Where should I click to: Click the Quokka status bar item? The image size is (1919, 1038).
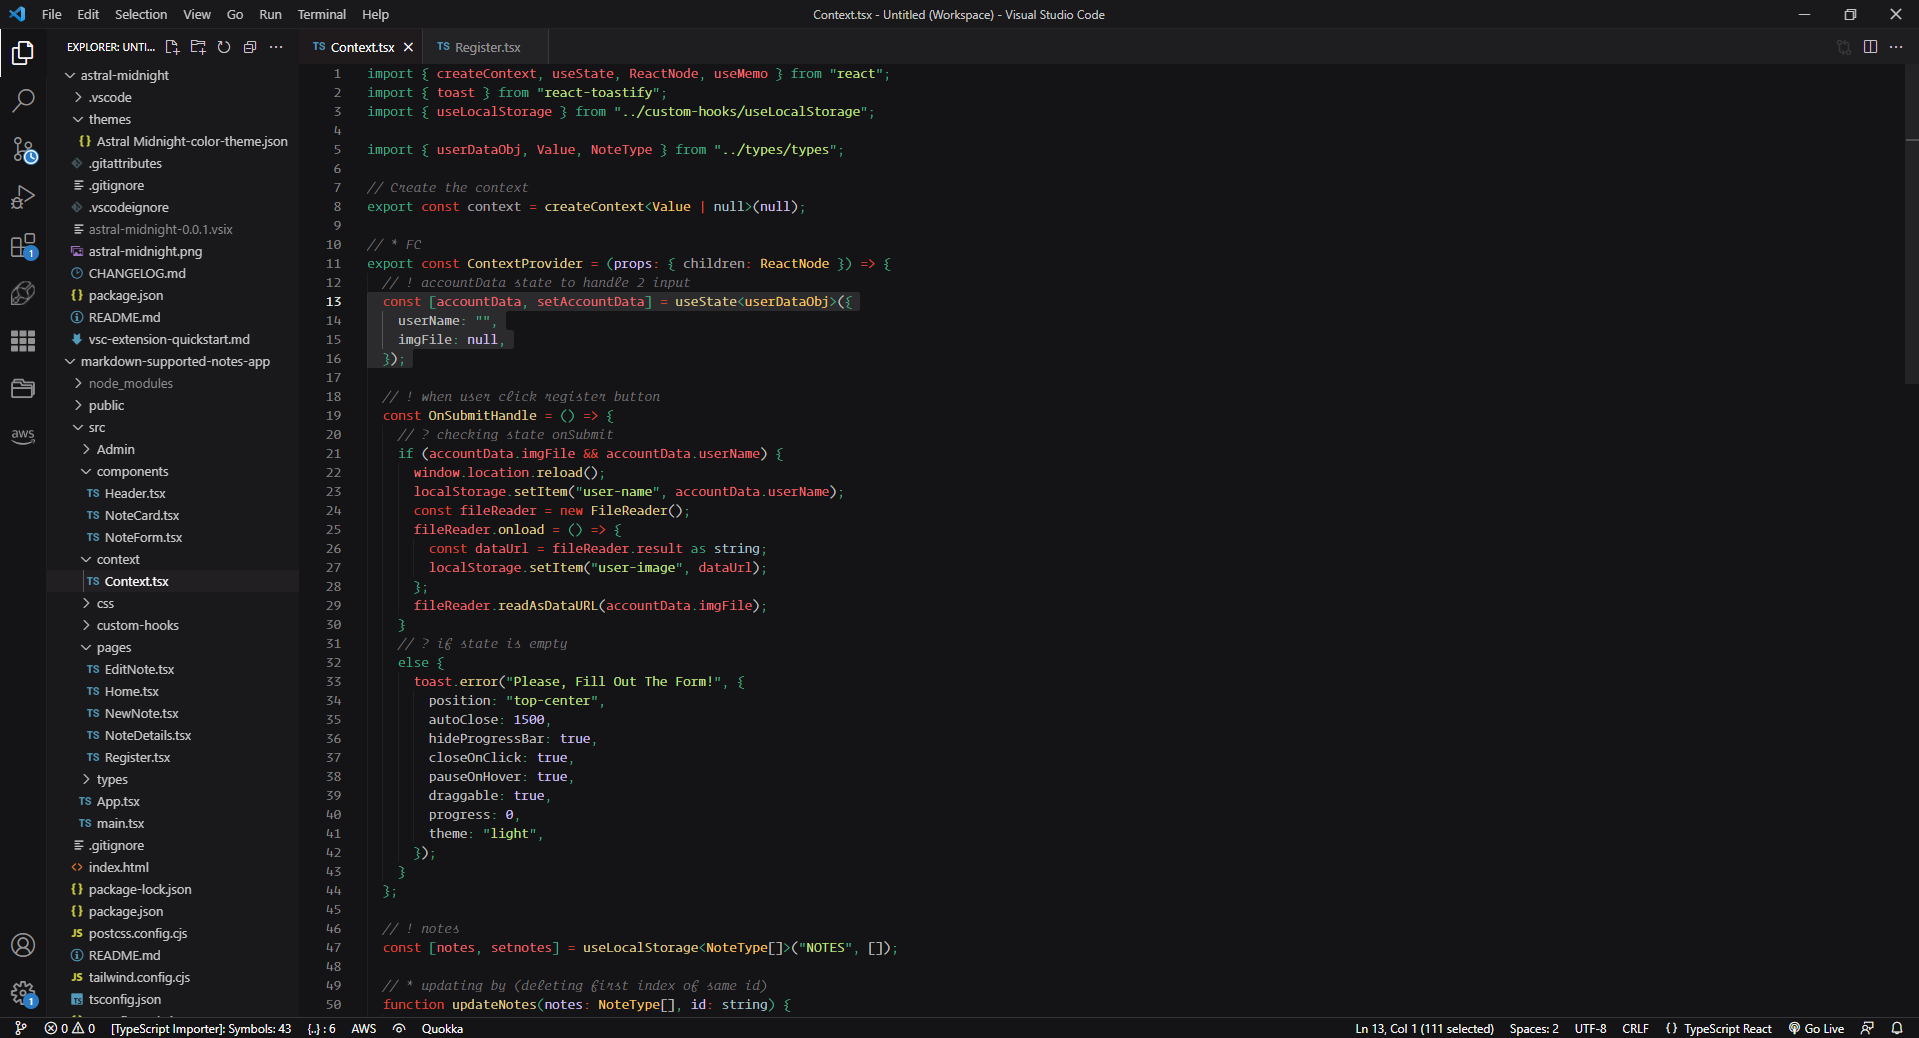(442, 1028)
